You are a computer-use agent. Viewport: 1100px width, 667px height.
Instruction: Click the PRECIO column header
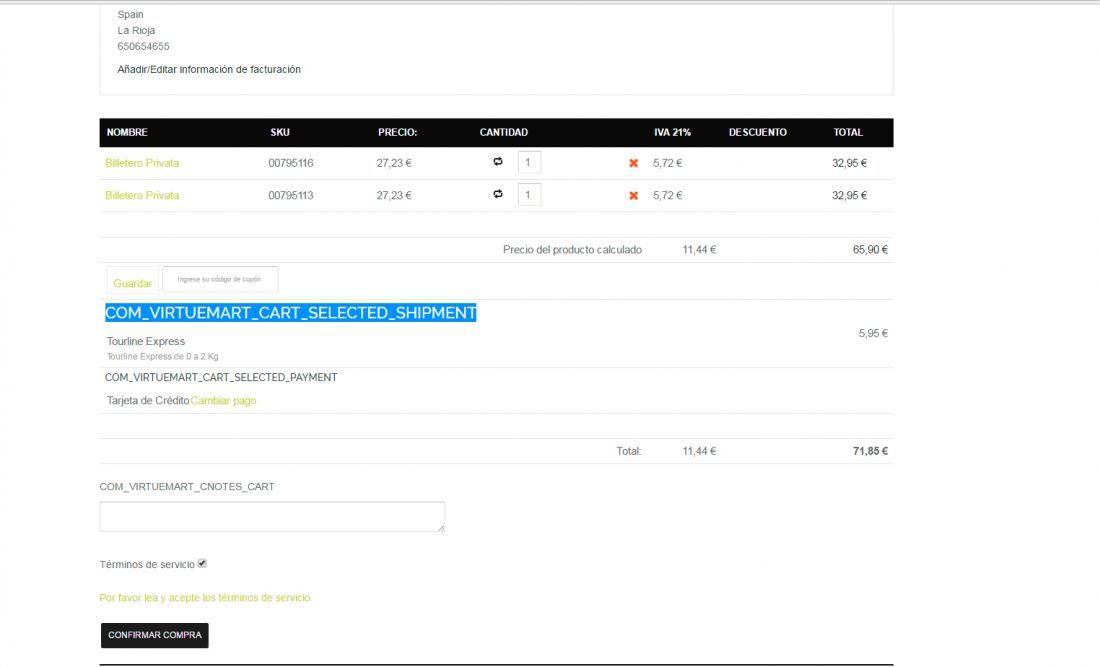(397, 132)
